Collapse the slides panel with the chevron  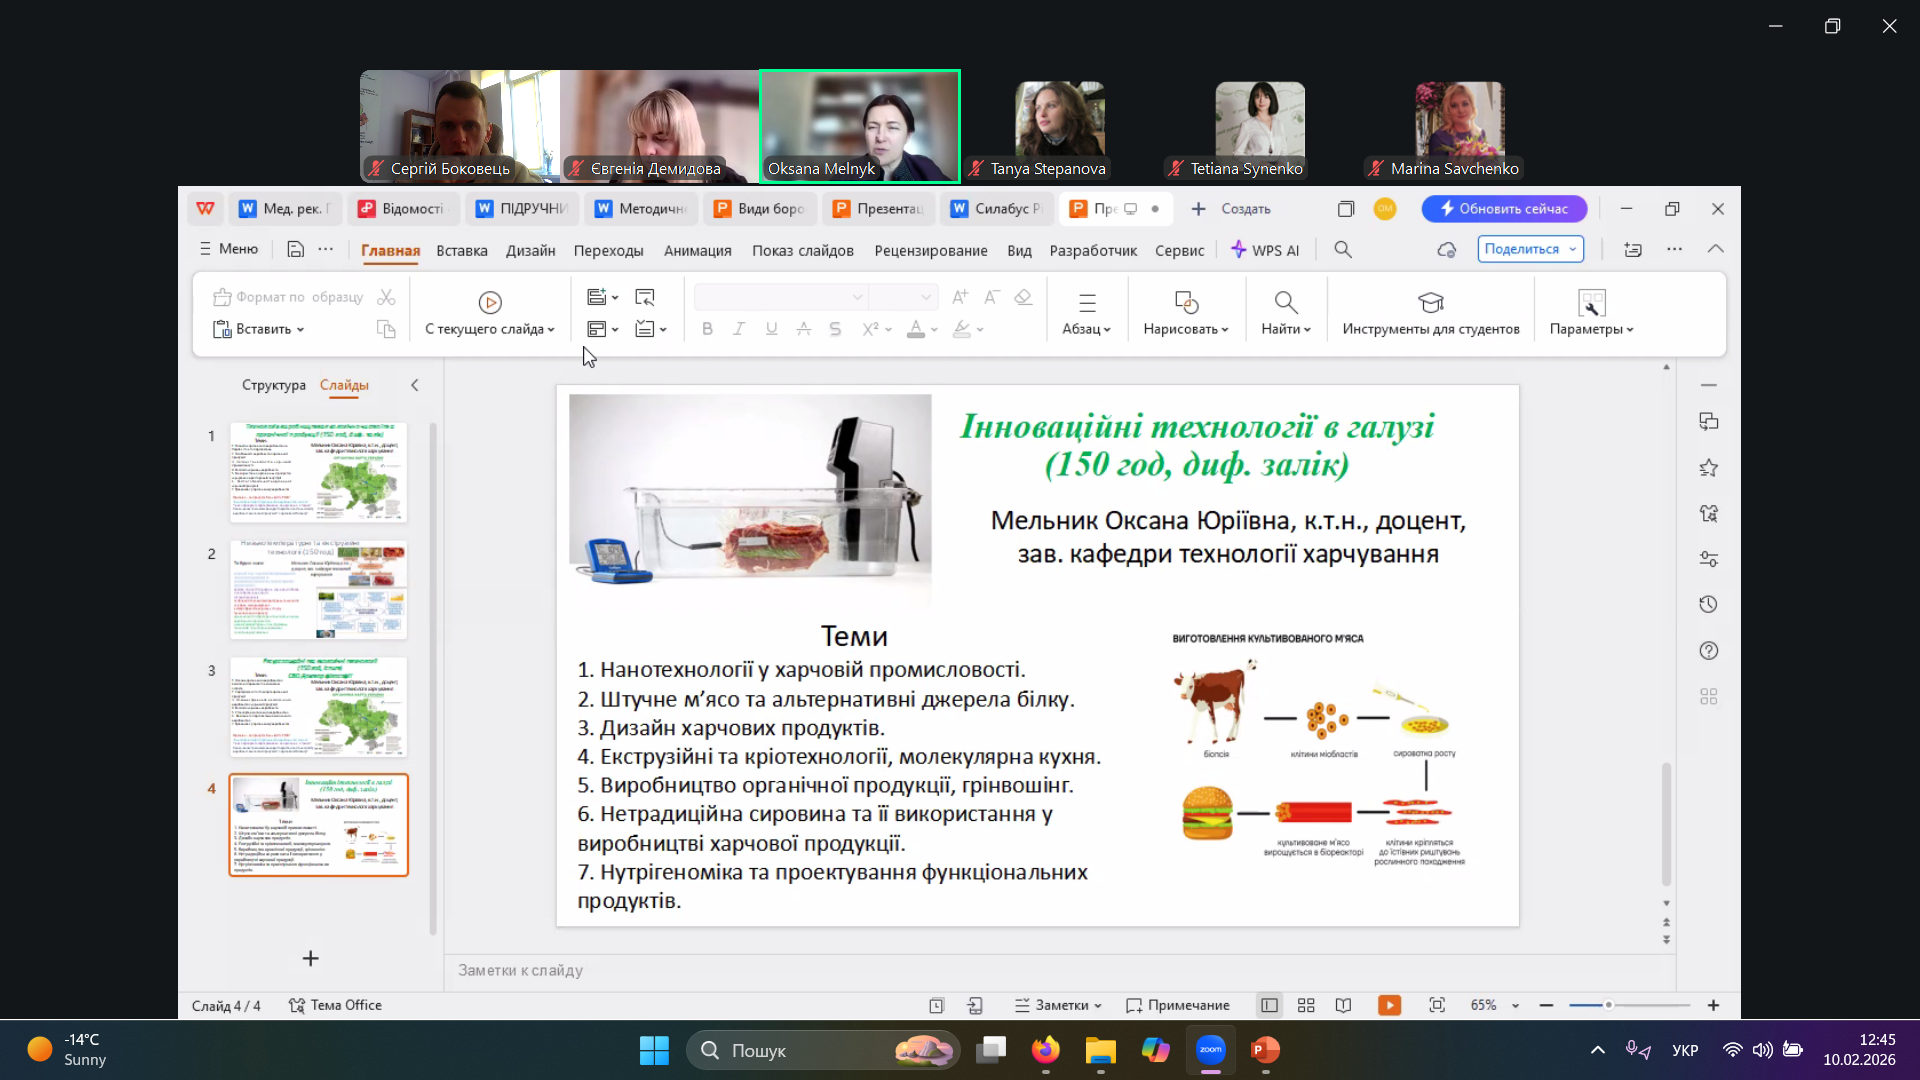coord(415,385)
